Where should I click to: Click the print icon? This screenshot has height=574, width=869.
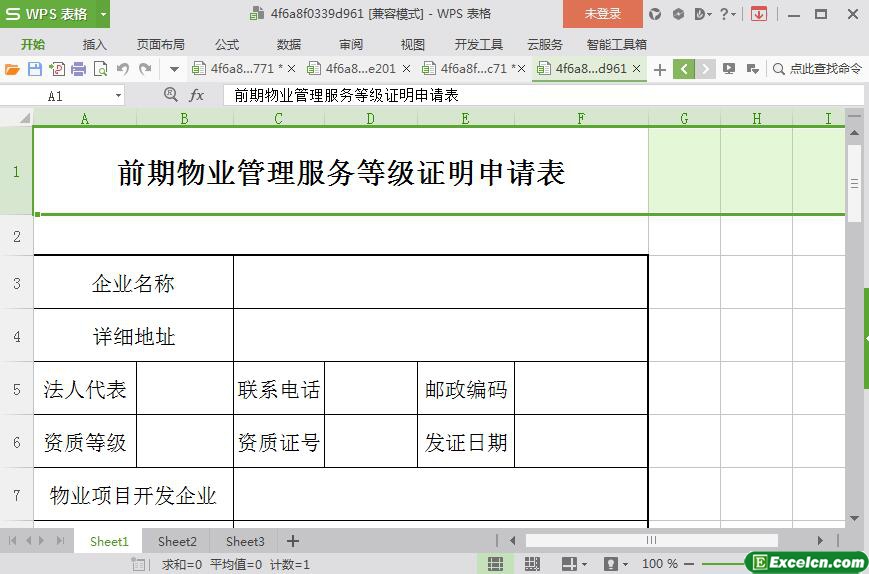(78, 69)
